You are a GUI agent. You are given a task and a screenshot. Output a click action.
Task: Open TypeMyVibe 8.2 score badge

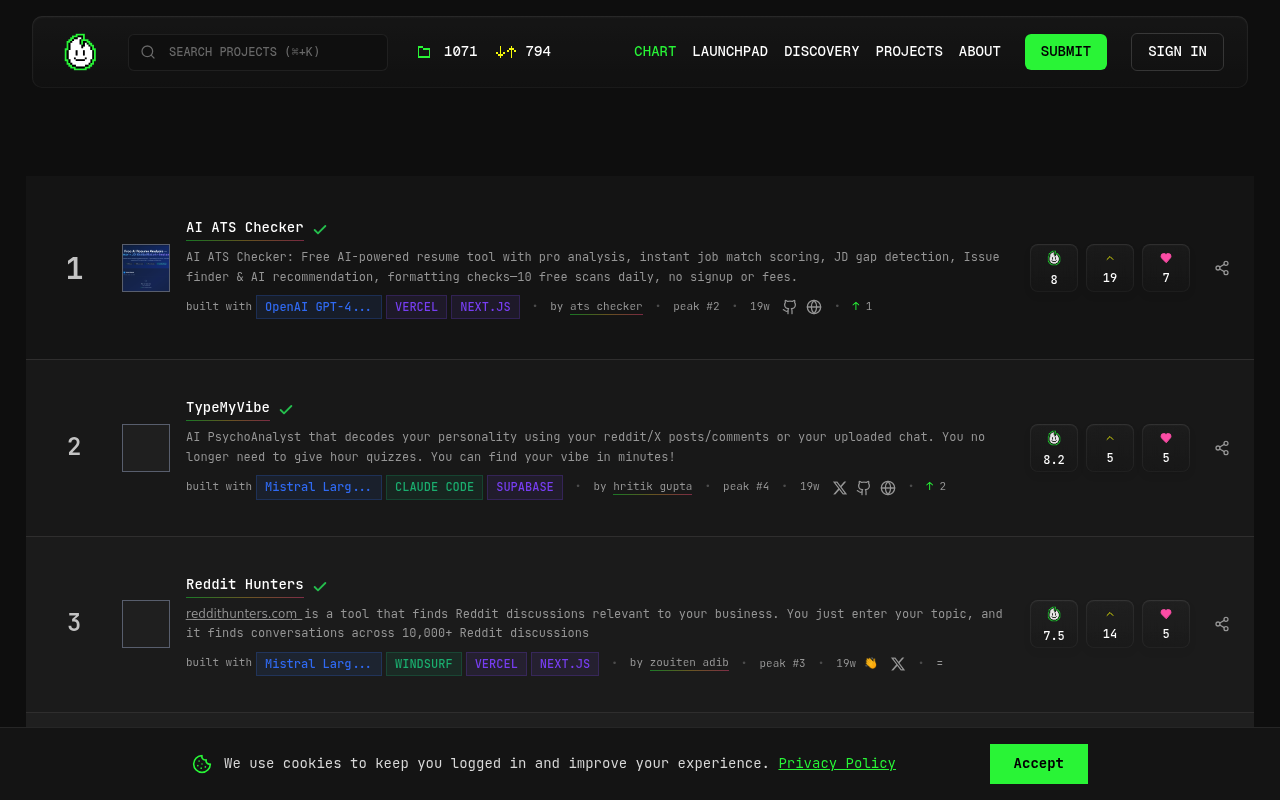click(x=1054, y=448)
